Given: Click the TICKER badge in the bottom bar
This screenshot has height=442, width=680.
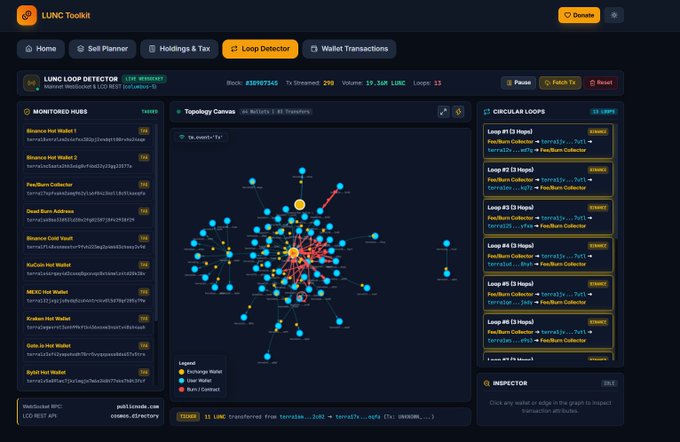Looking at the screenshot, I should (188, 416).
